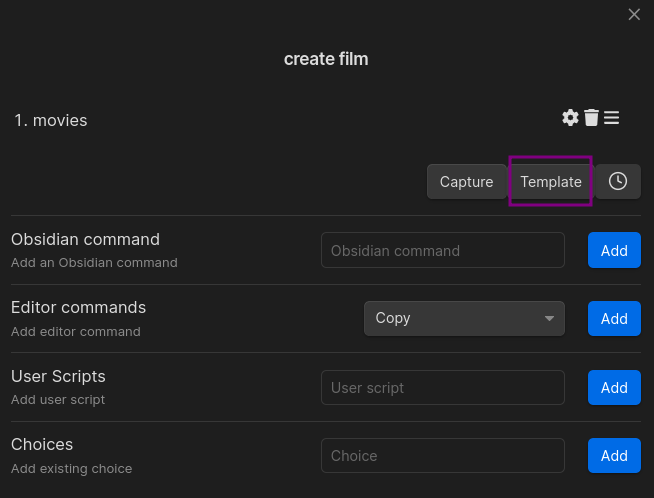The image size is (654, 498).
Task: Add the user script
Action: [x=614, y=387]
